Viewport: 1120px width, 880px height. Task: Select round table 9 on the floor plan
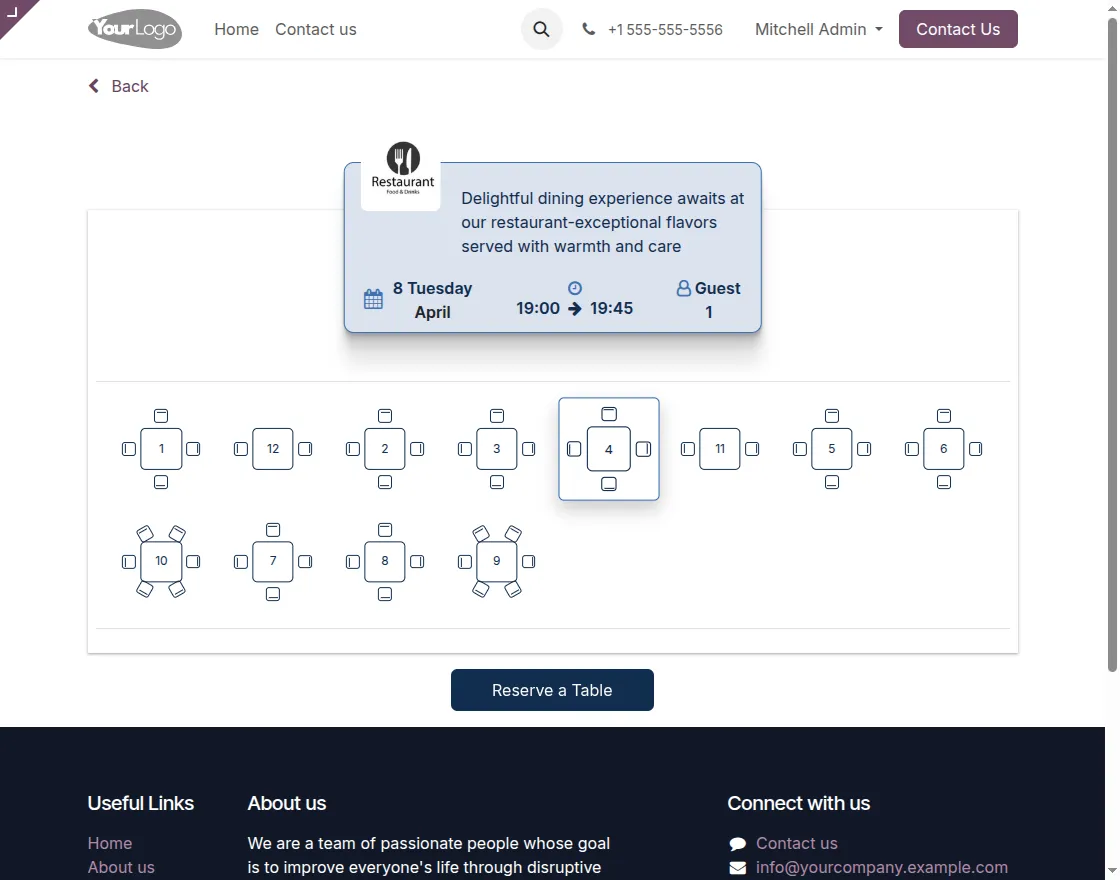pos(496,561)
